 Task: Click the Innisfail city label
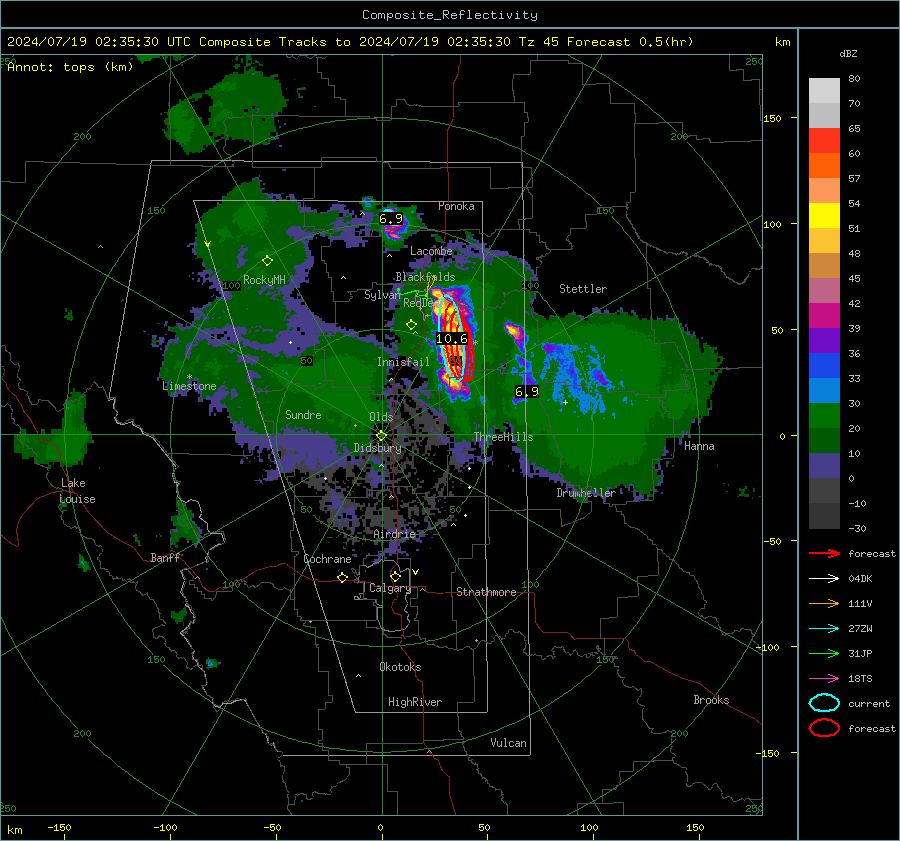point(403,362)
